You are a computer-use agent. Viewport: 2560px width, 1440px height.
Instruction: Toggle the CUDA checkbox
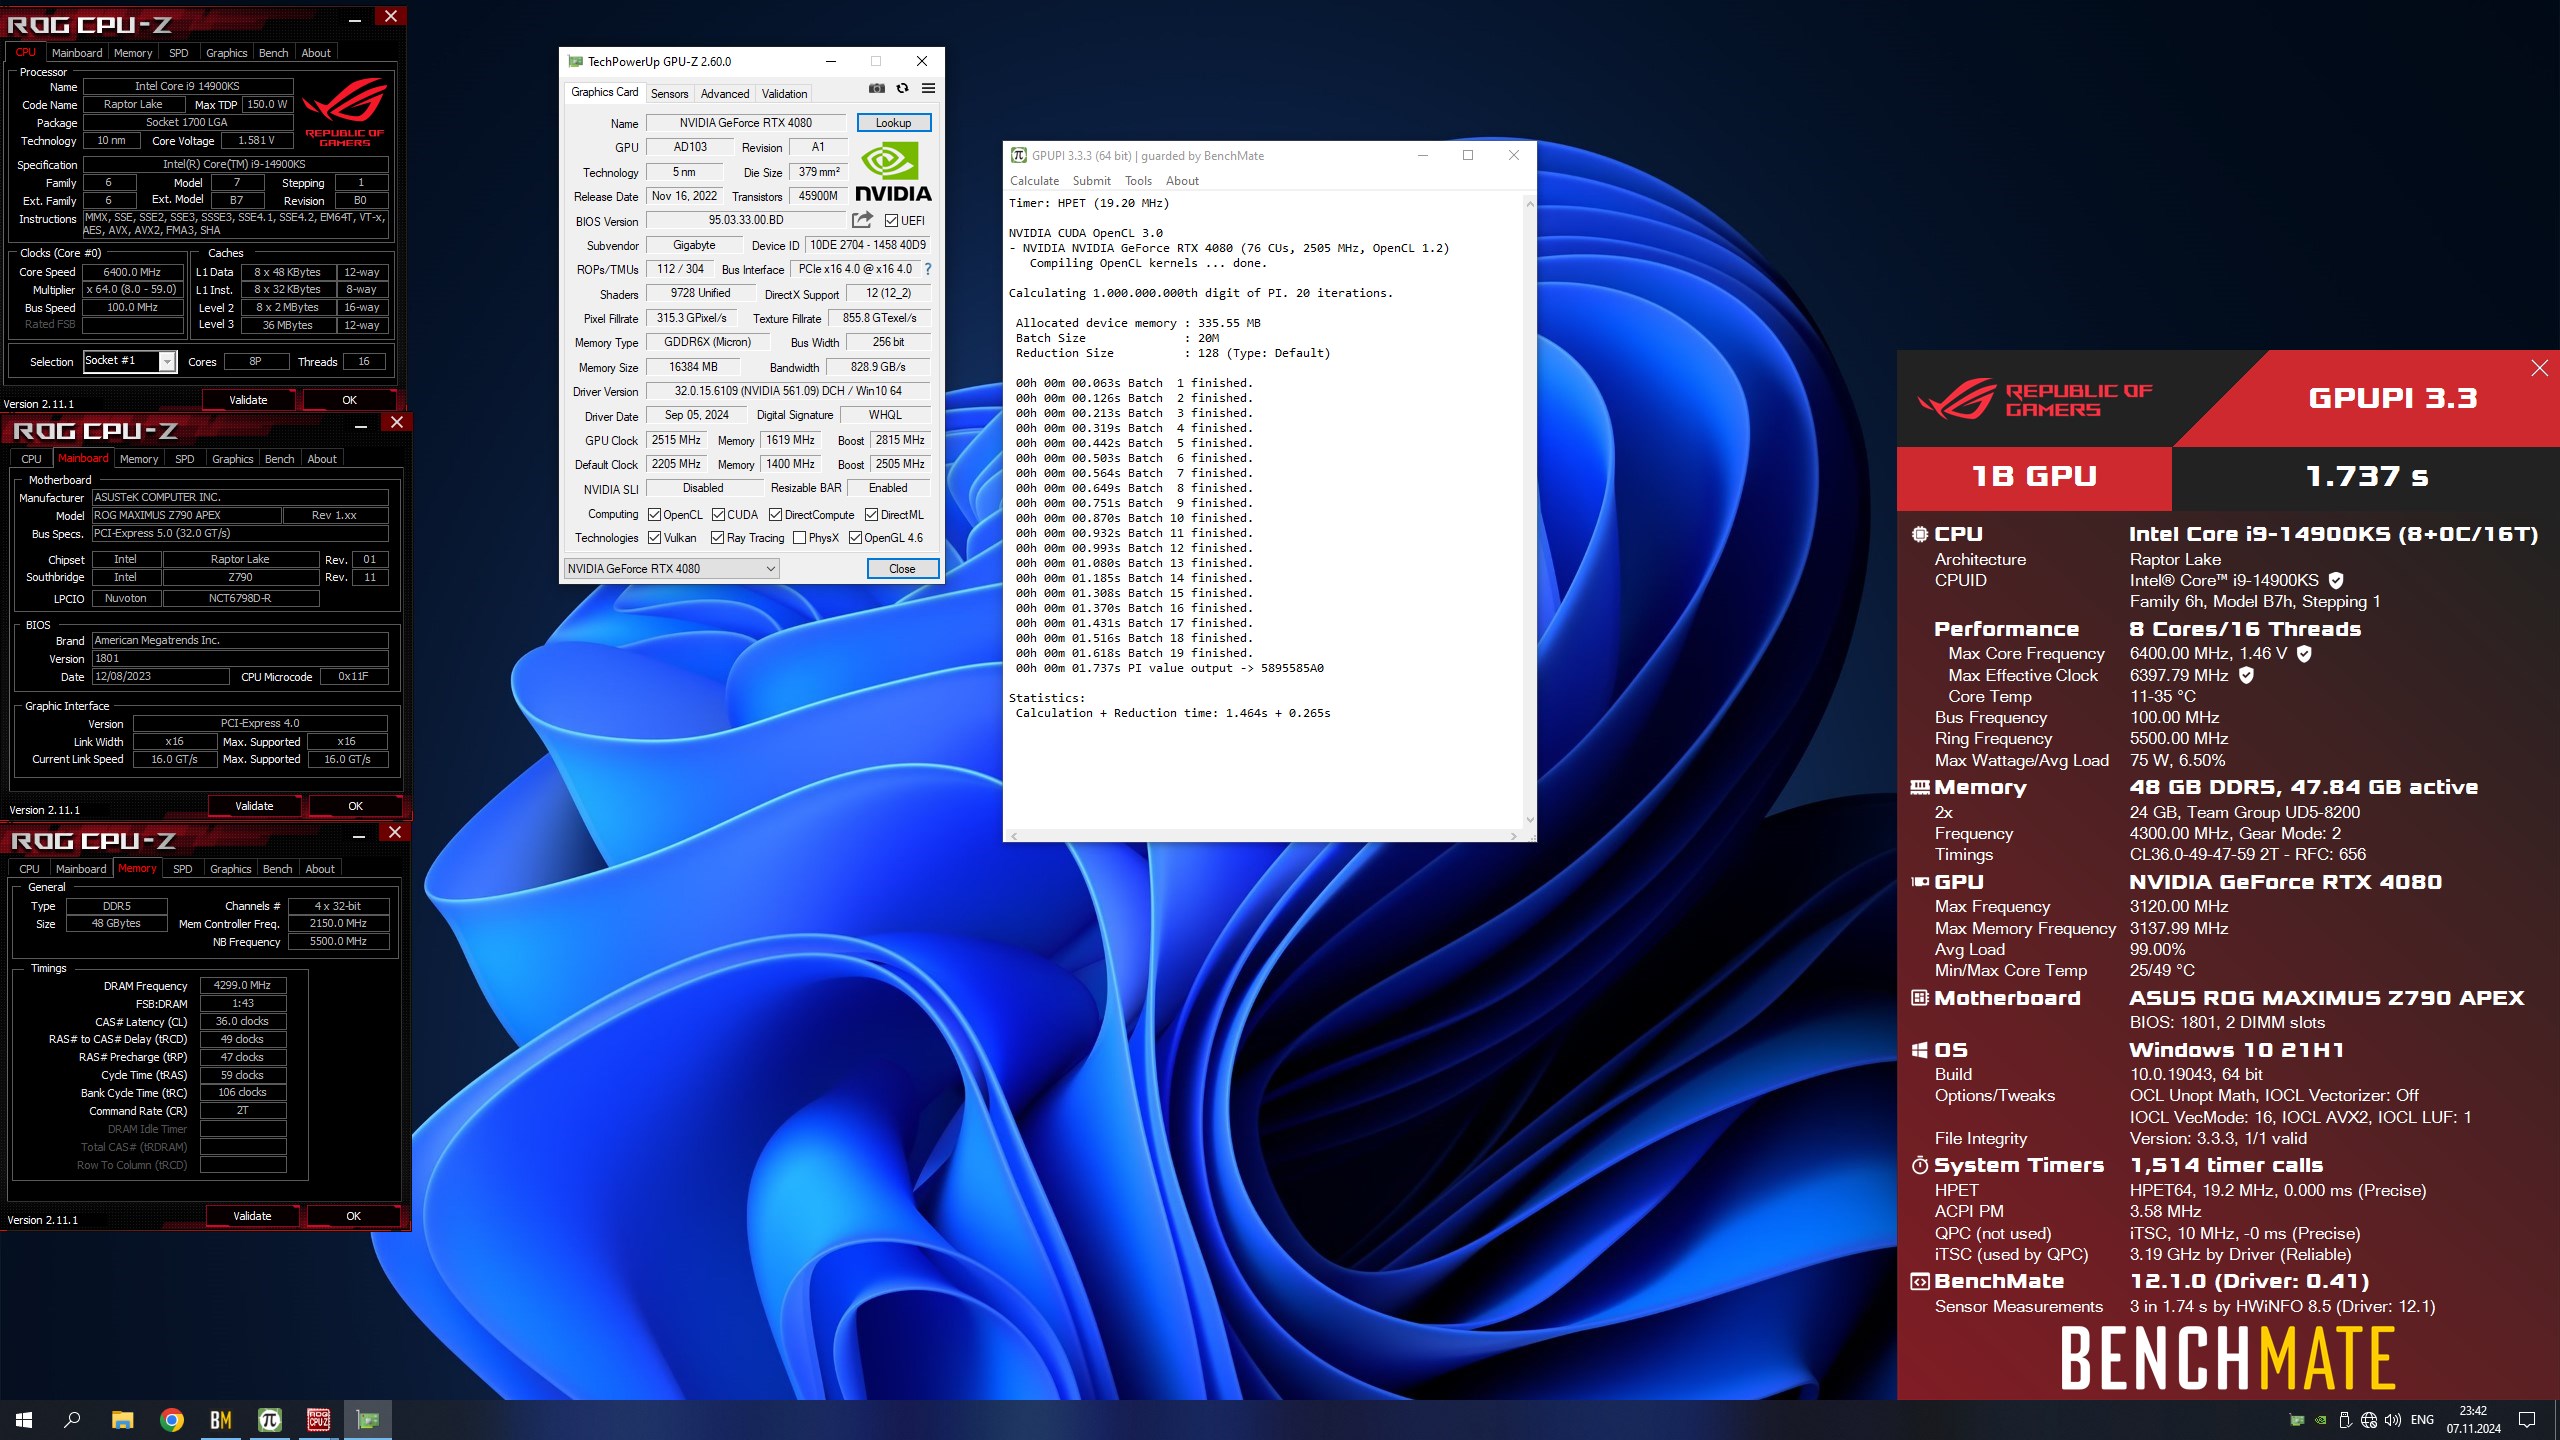coord(718,515)
